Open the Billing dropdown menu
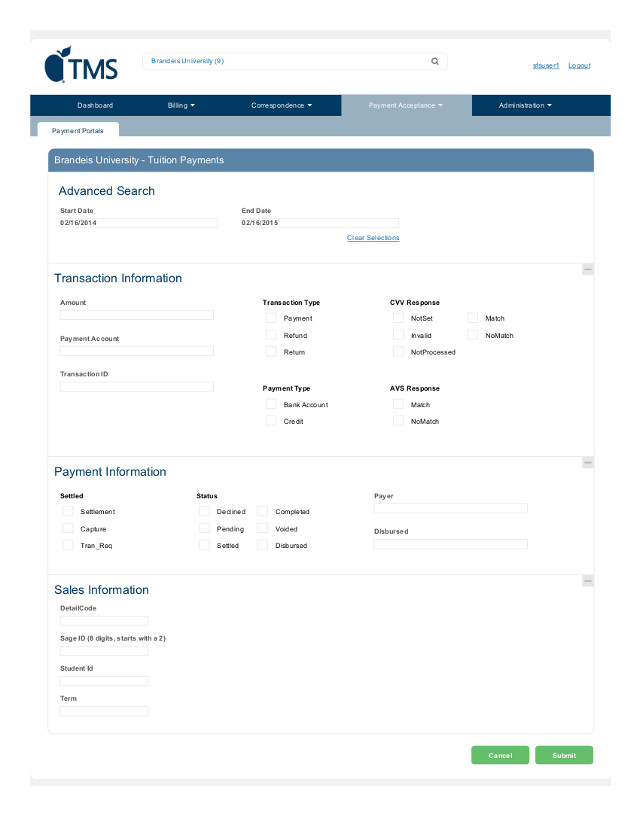This screenshot has height=828, width=640. [181, 106]
